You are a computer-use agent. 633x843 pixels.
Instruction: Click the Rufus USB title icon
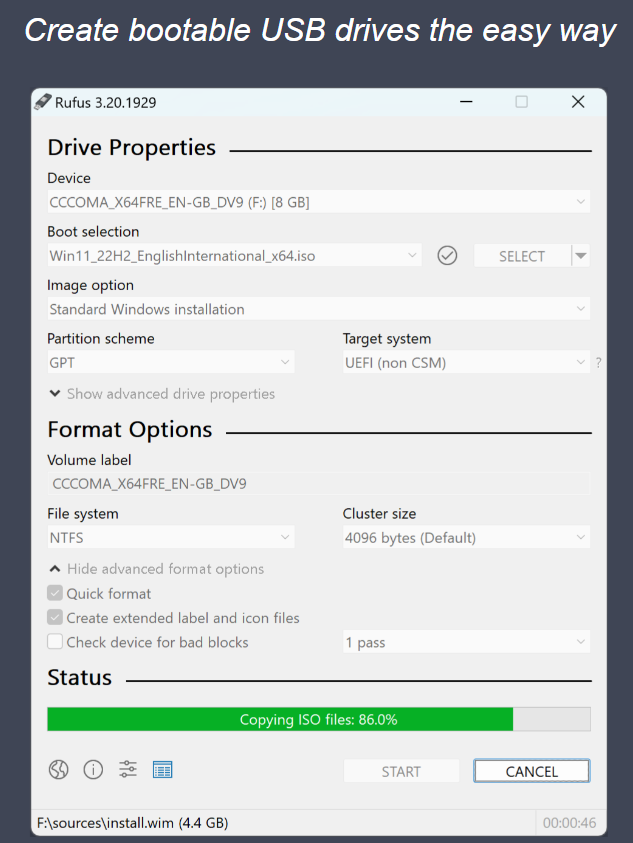click(43, 102)
